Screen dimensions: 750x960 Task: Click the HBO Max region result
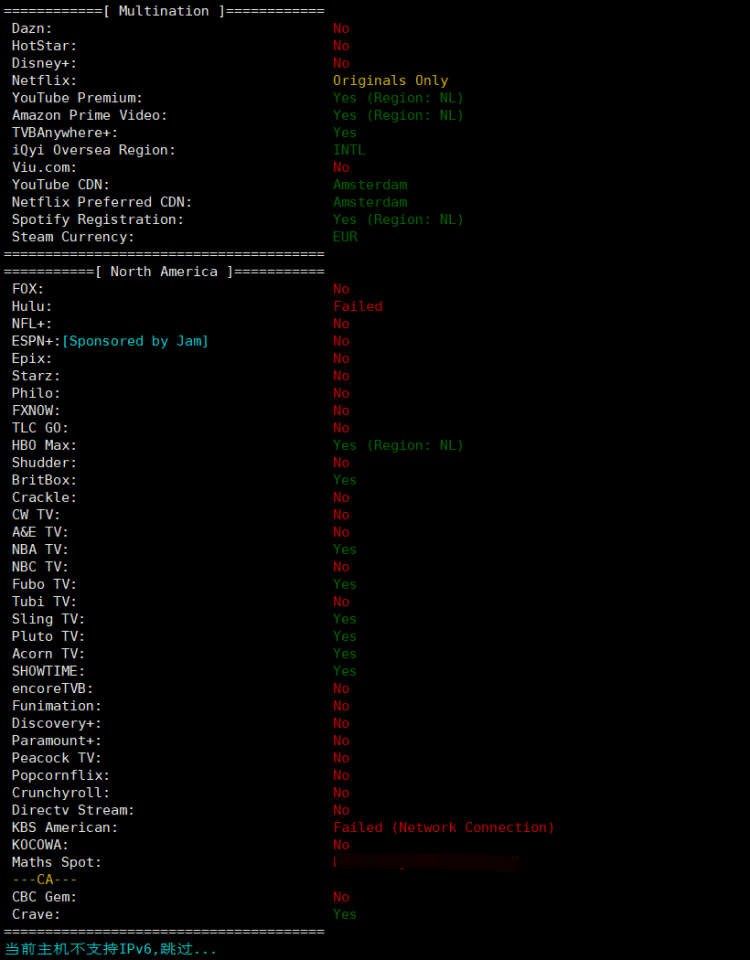[398, 446]
